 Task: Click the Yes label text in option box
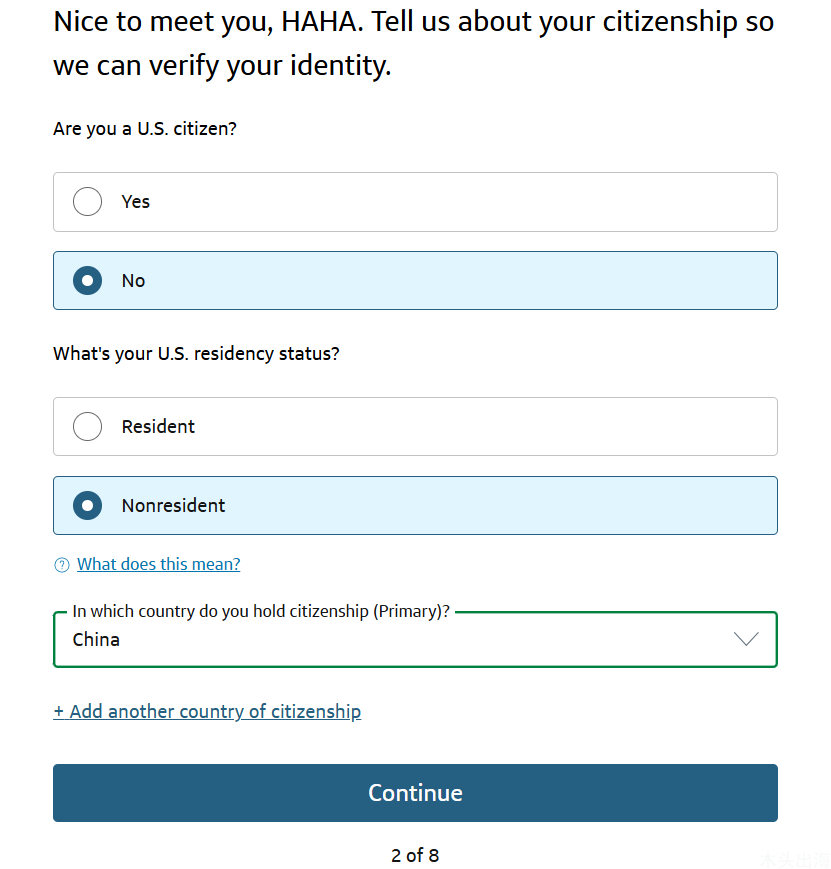click(136, 202)
